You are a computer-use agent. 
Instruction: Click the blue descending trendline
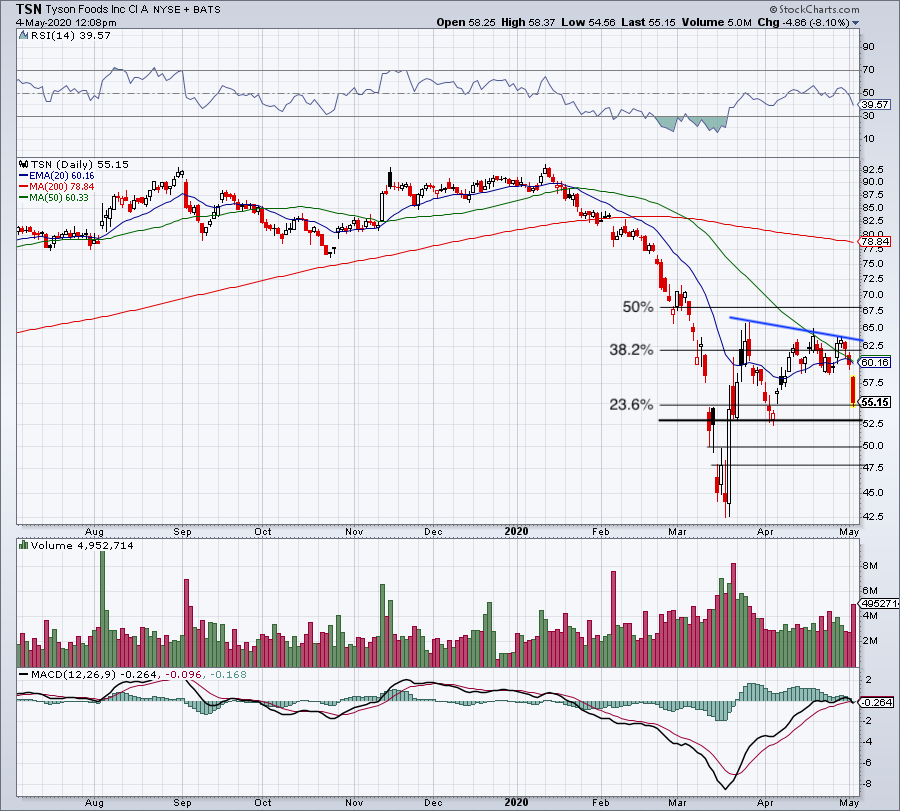[796, 329]
